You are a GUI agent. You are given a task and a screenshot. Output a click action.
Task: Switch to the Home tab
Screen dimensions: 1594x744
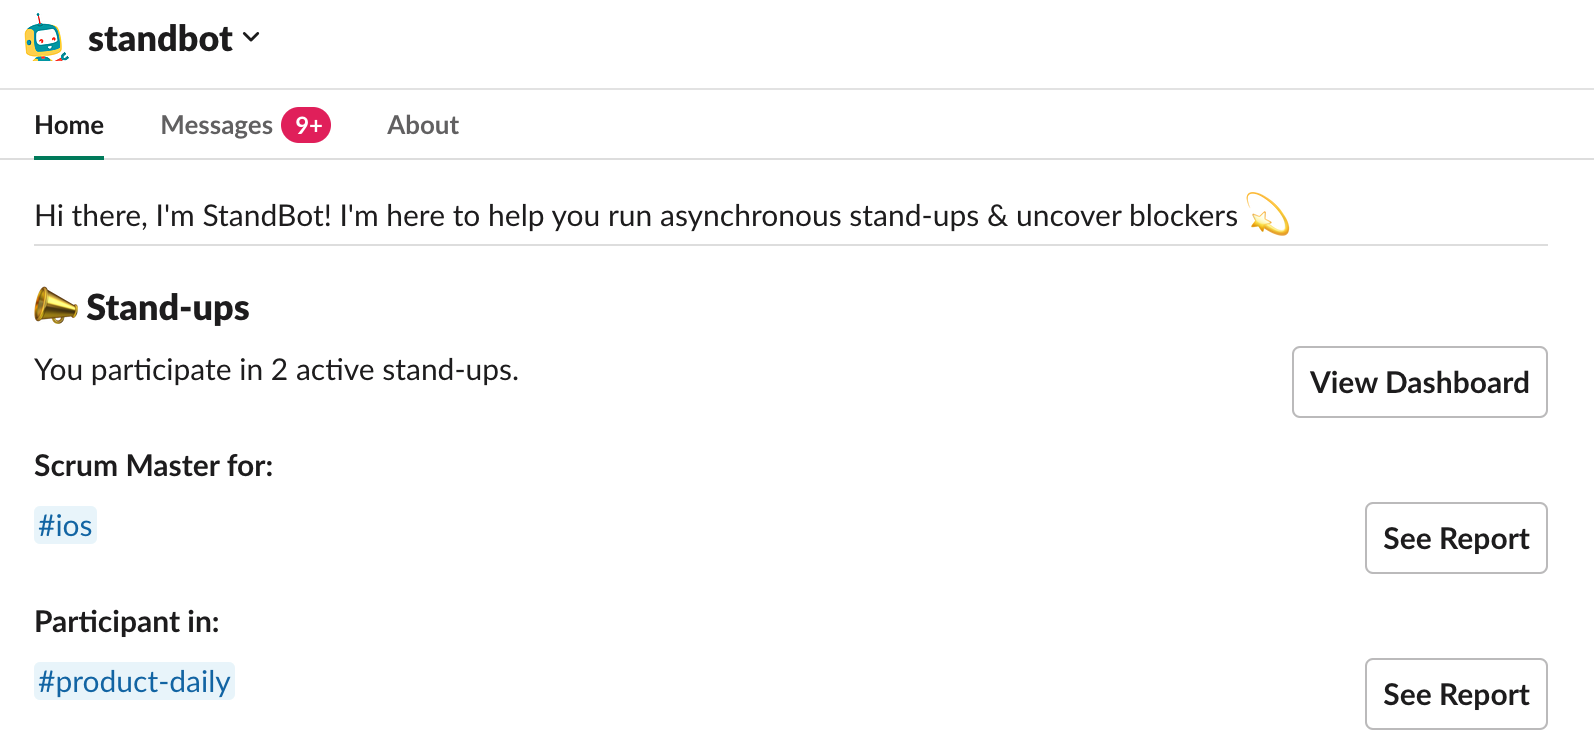(x=69, y=125)
